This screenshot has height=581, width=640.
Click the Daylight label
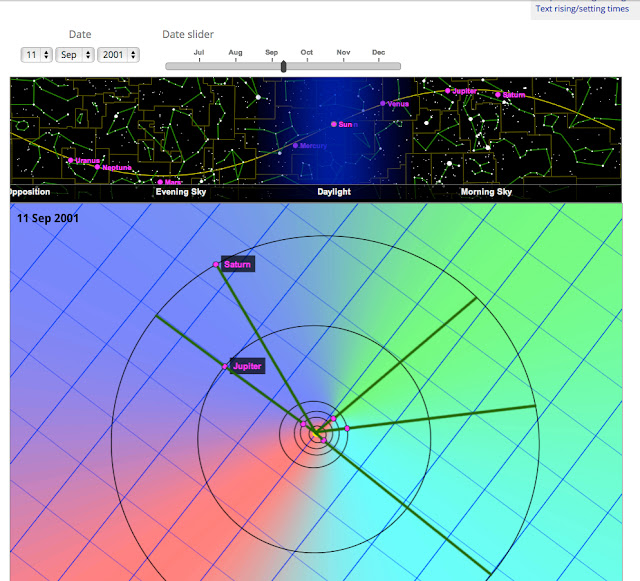point(334,192)
